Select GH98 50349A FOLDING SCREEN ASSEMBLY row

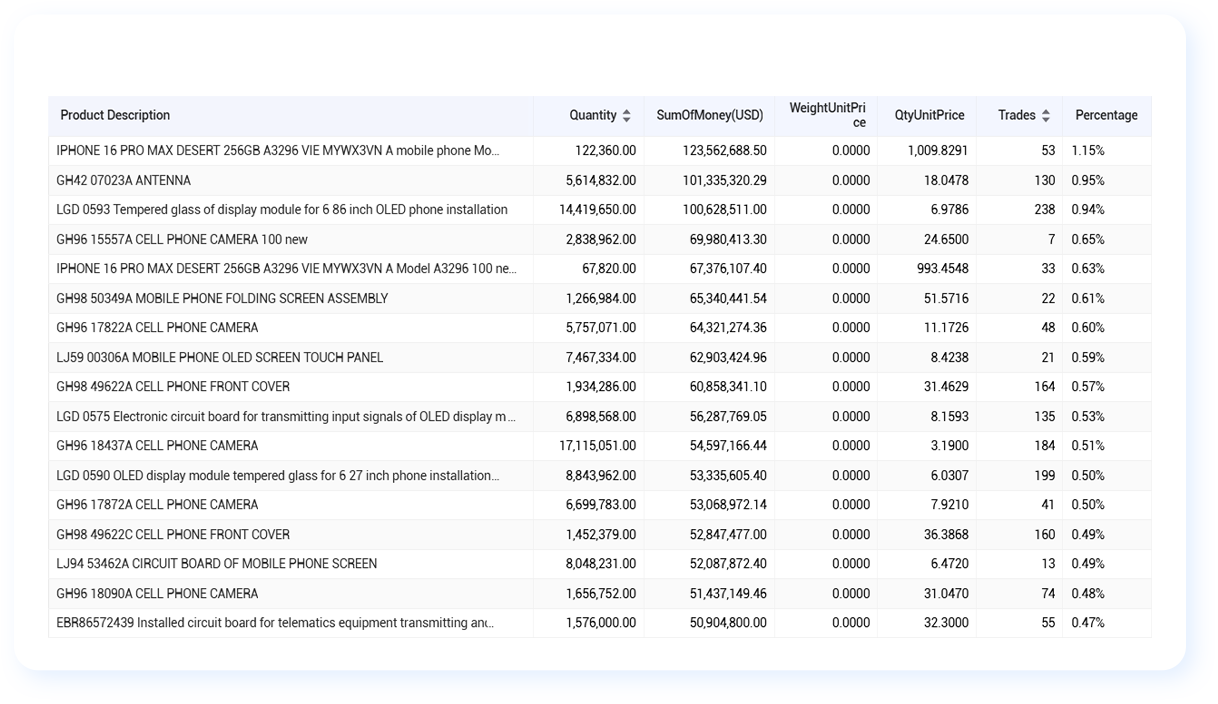click(x=600, y=299)
